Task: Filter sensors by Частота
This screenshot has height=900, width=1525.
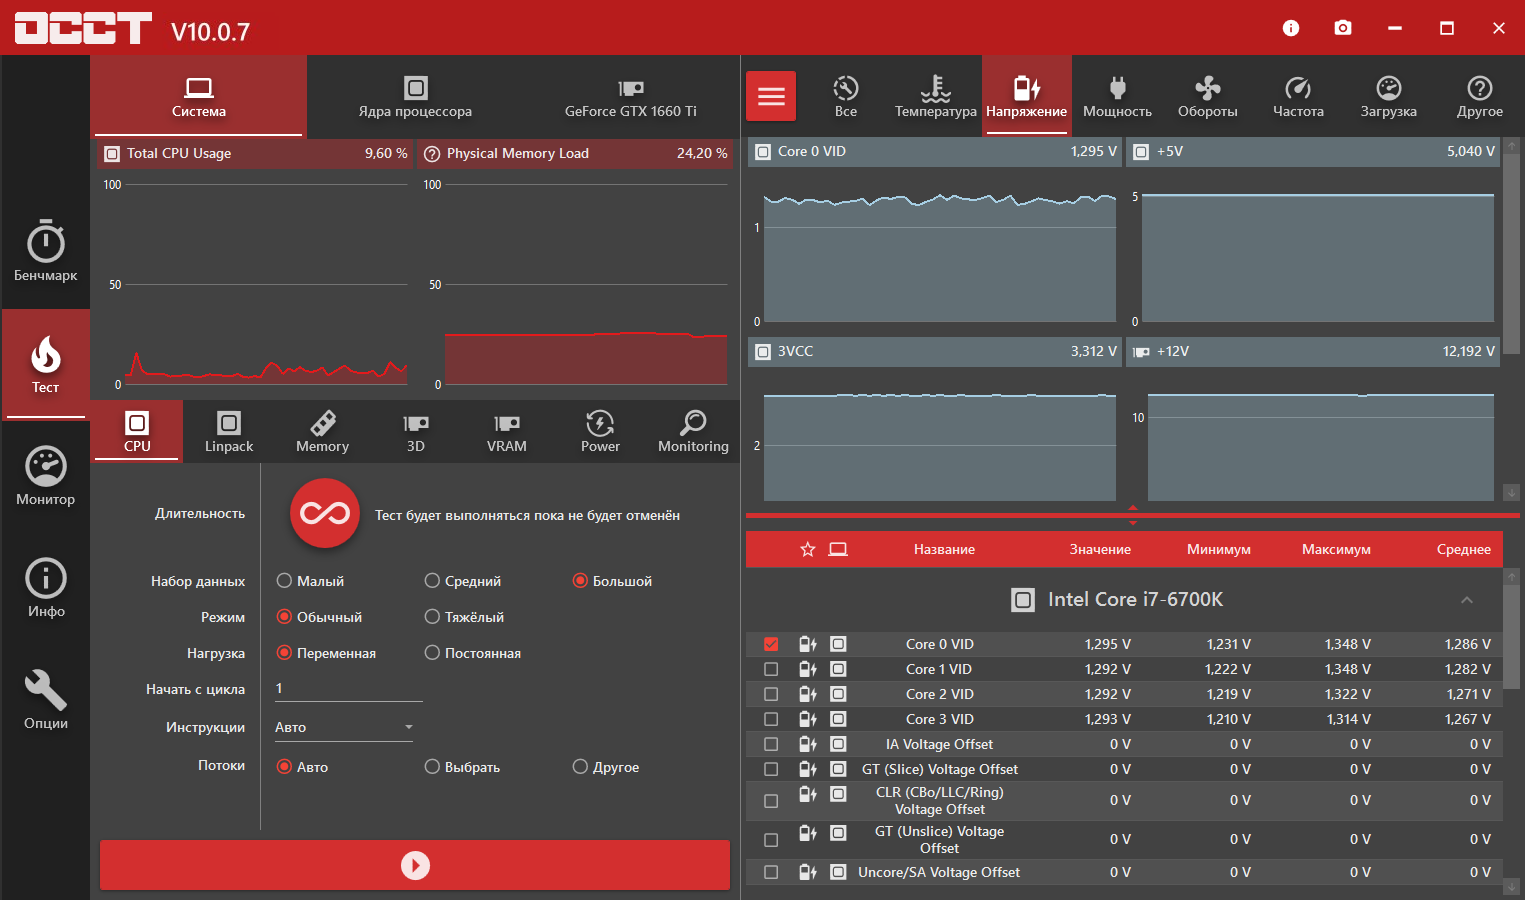Action: (x=1298, y=96)
